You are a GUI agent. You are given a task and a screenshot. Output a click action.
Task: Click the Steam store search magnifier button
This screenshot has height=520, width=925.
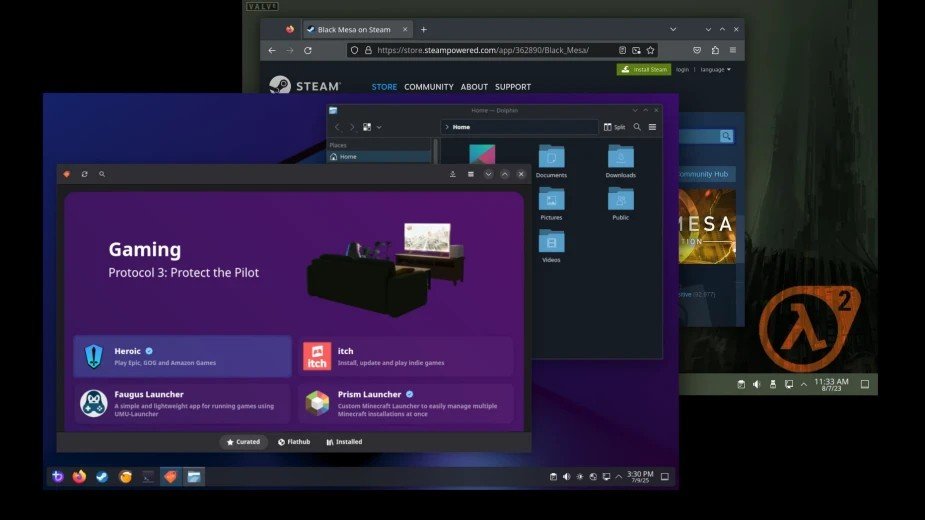click(726, 136)
